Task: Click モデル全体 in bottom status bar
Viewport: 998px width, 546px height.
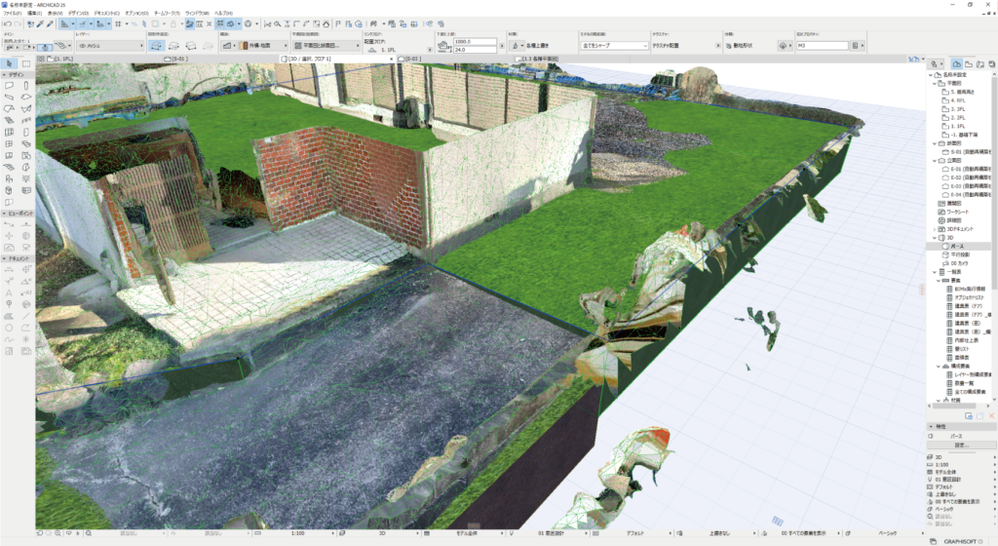Action: pyautogui.click(x=467, y=533)
